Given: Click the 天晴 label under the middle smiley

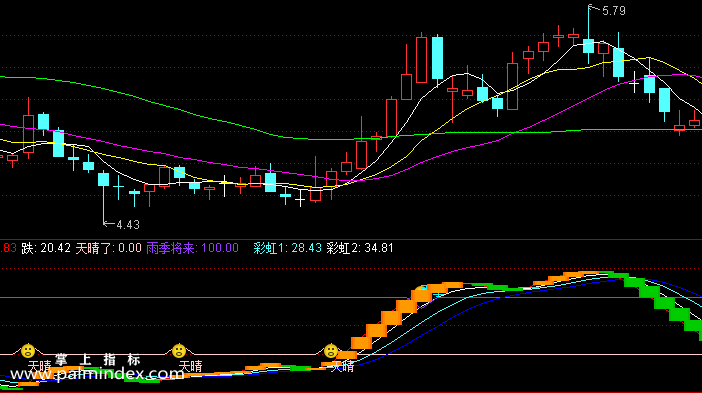Looking at the screenshot, I should pos(191,367).
